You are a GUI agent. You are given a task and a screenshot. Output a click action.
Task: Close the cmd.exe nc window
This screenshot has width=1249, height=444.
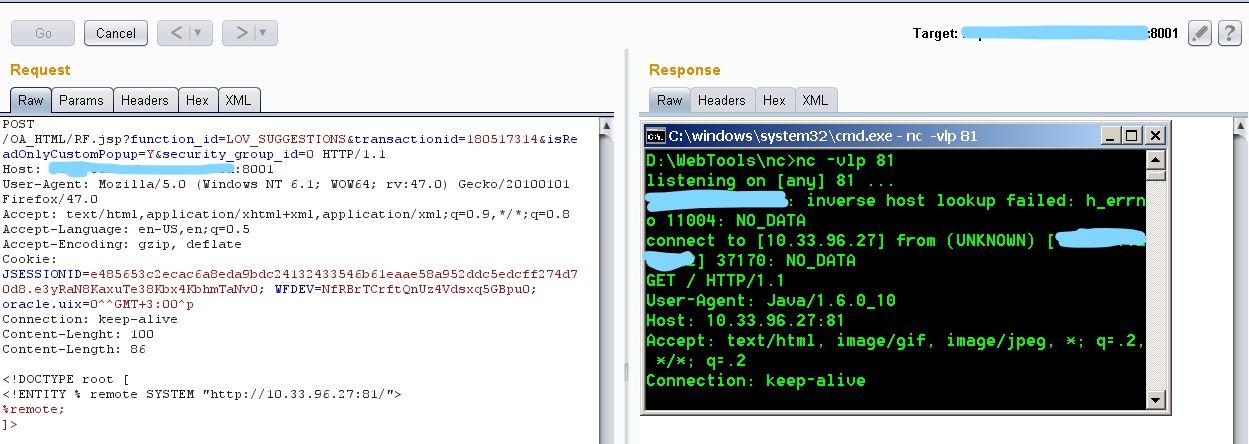click(x=1155, y=135)
